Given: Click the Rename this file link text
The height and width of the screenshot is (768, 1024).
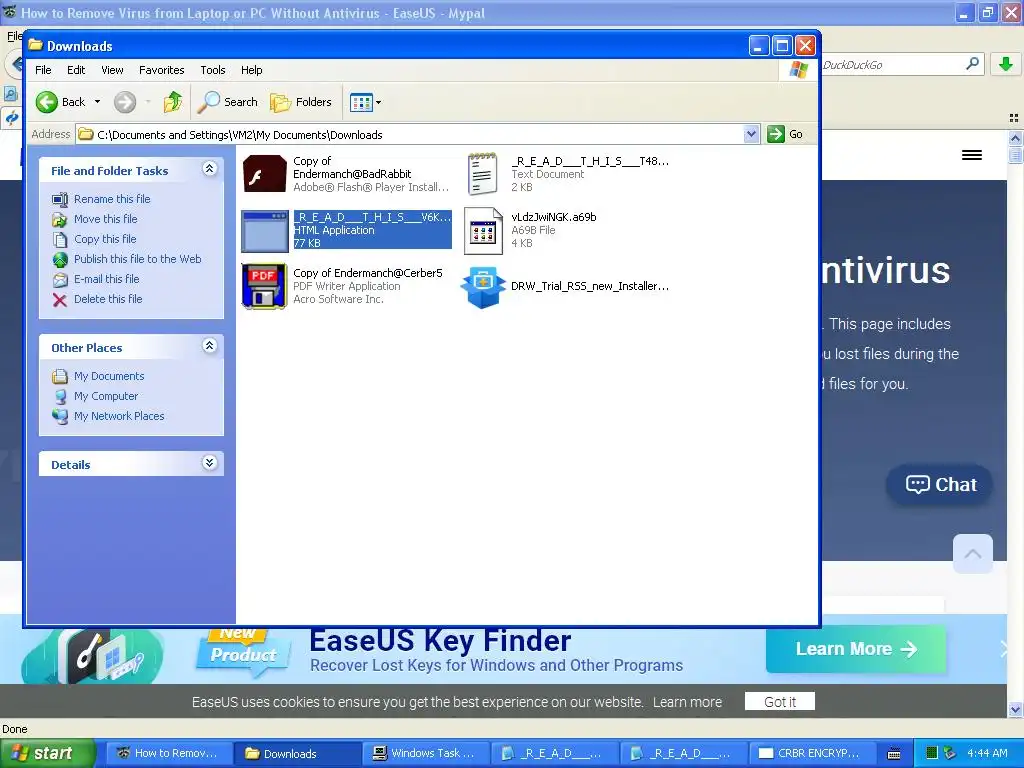Looking at the screenshot, I should pos(112,199).
